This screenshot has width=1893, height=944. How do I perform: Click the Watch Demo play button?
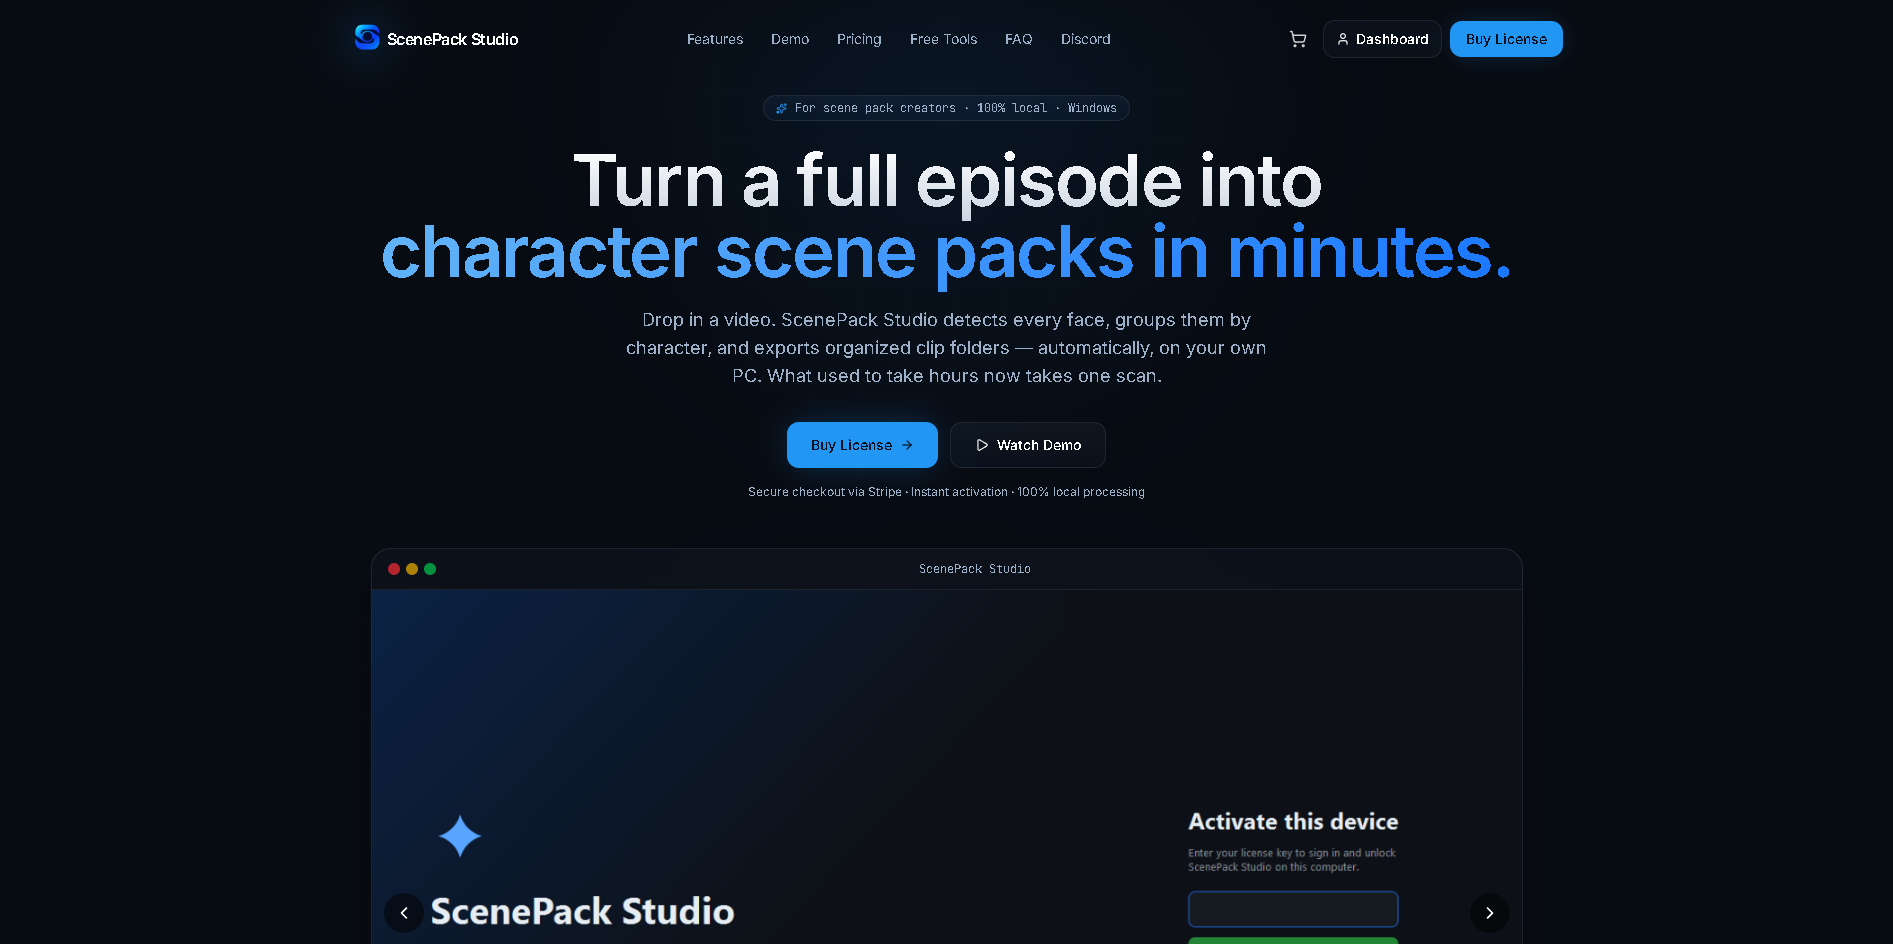point(1027,445)
